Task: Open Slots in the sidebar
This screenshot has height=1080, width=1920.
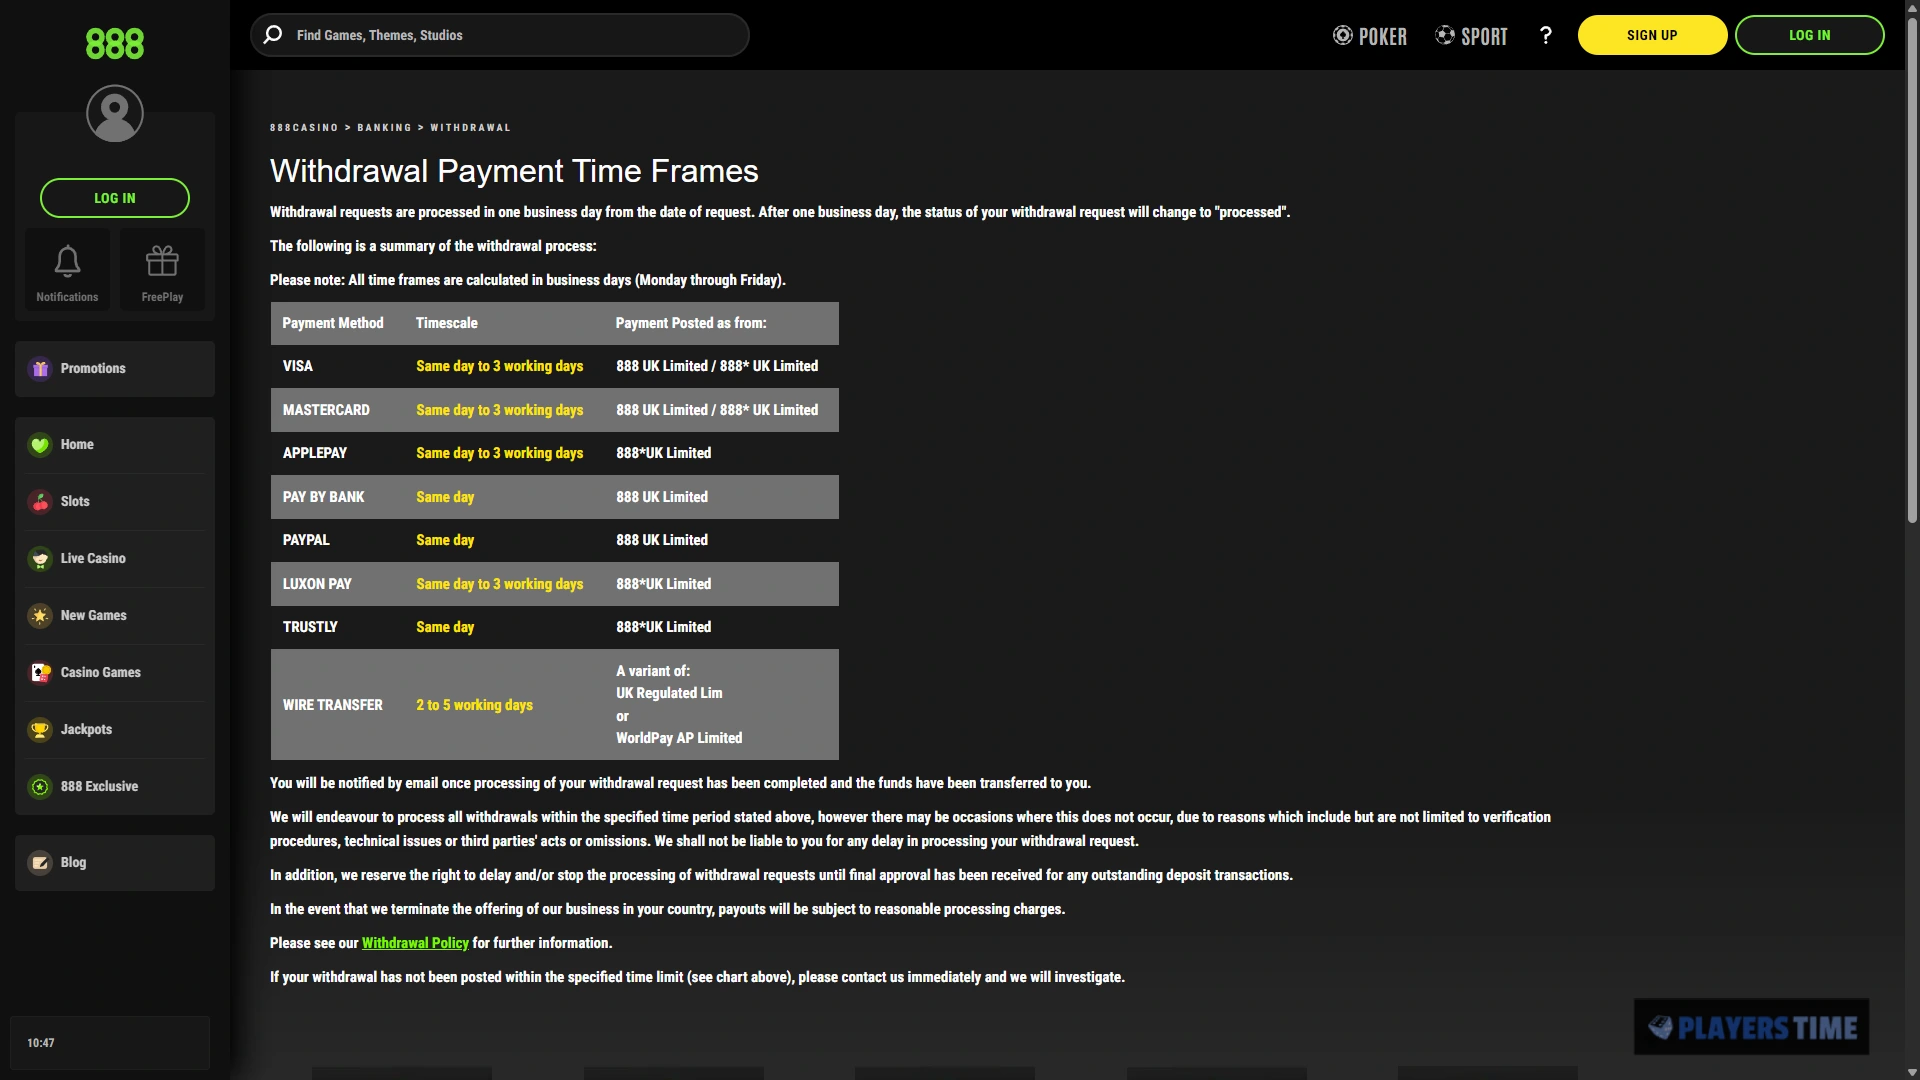Action: [75, 502]
